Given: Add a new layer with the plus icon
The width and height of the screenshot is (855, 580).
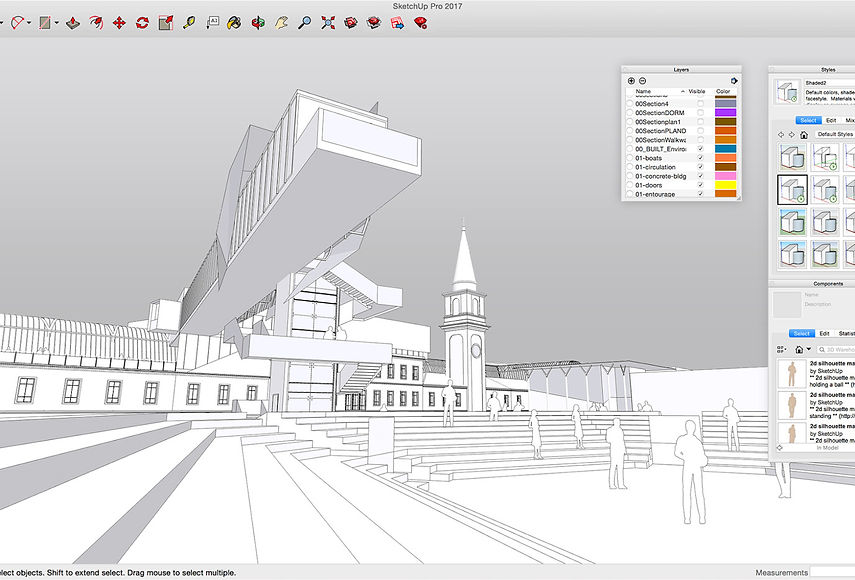Looking at the screenshot, I should click(631, 81).
